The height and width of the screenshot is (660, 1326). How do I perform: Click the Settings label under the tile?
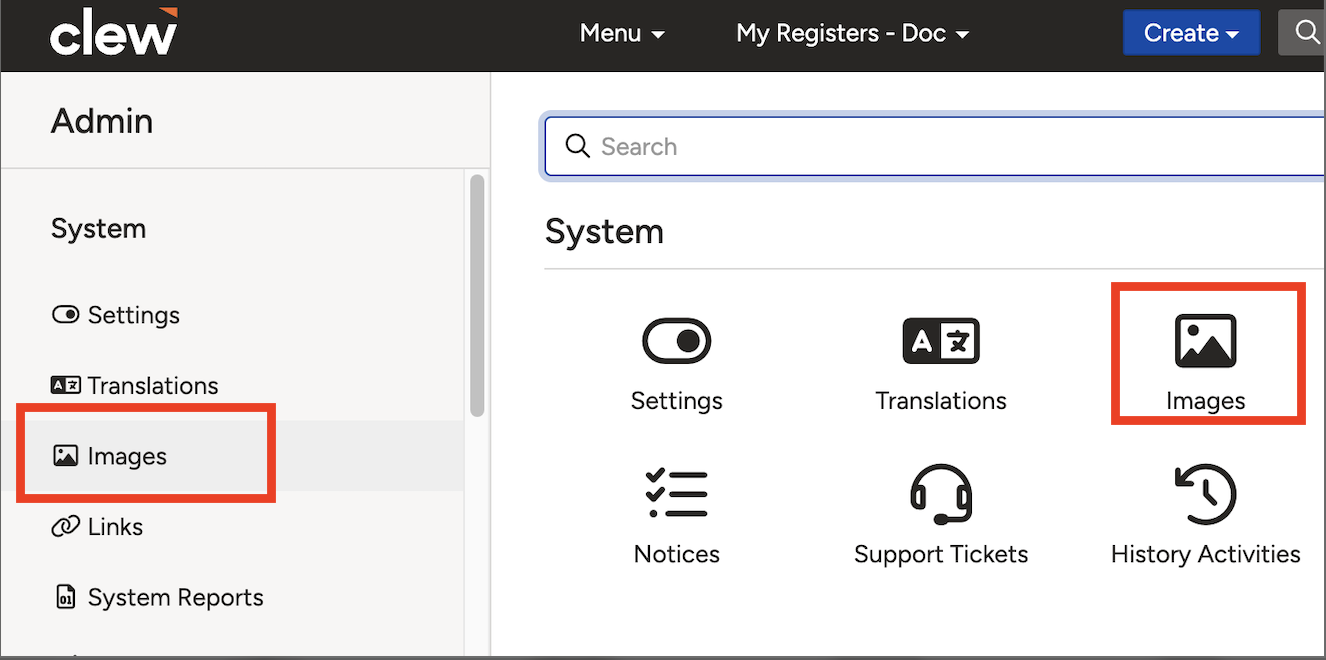(x=676, y=401)
